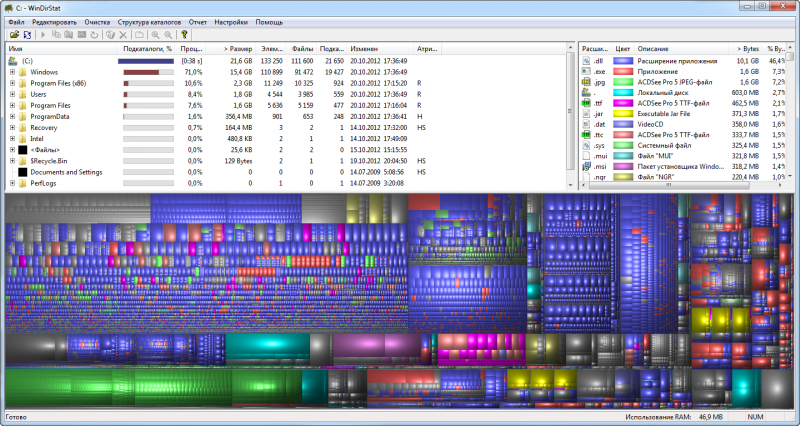Click the (C:) drive icon in tree
800x426 pixels.
tap(13, 61)
